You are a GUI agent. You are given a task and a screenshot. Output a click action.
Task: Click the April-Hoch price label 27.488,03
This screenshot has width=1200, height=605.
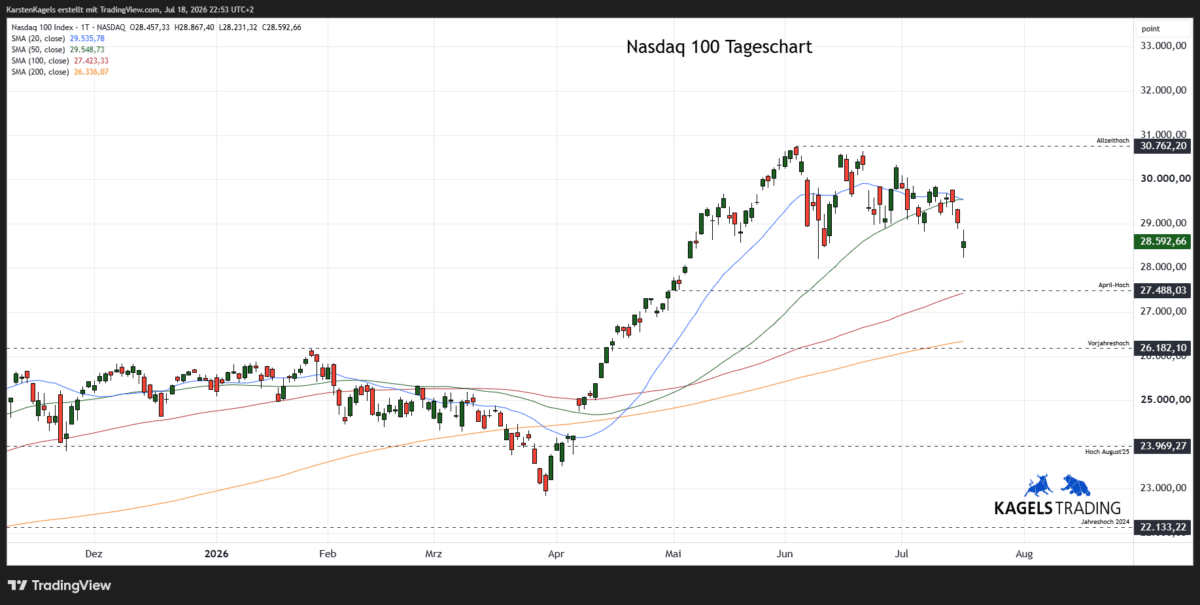pos(1162,290)
